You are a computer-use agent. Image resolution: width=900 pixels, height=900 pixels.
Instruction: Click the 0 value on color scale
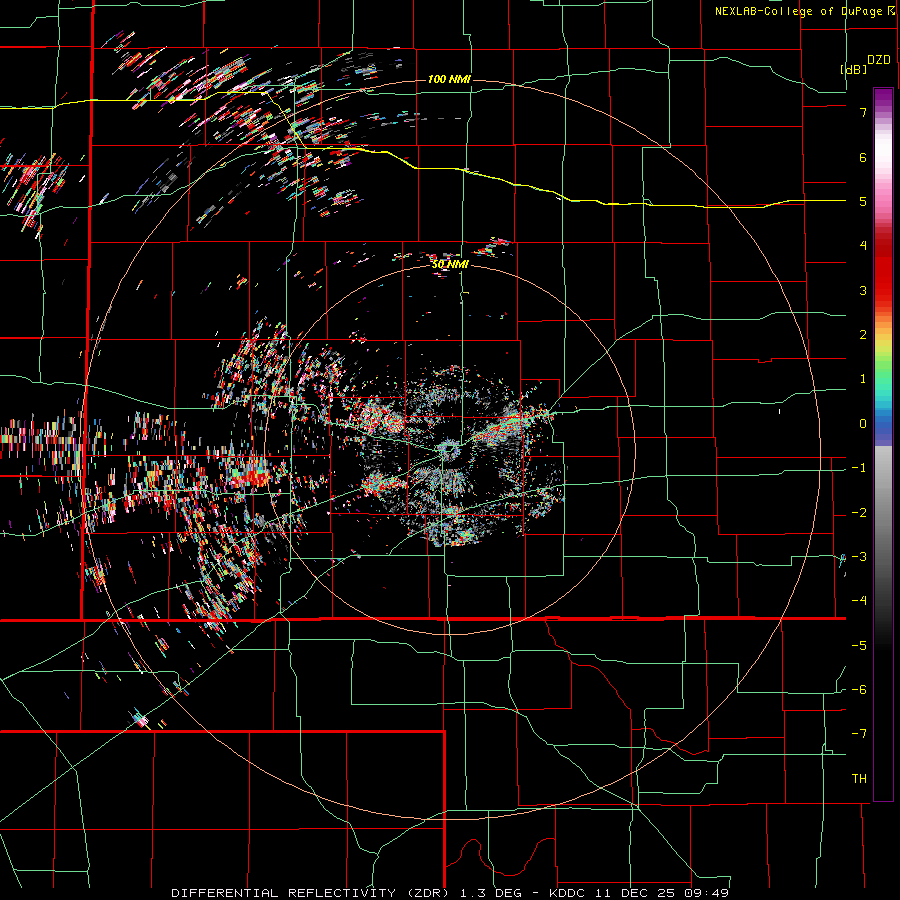pyautogui.click(x=863, y=424)
